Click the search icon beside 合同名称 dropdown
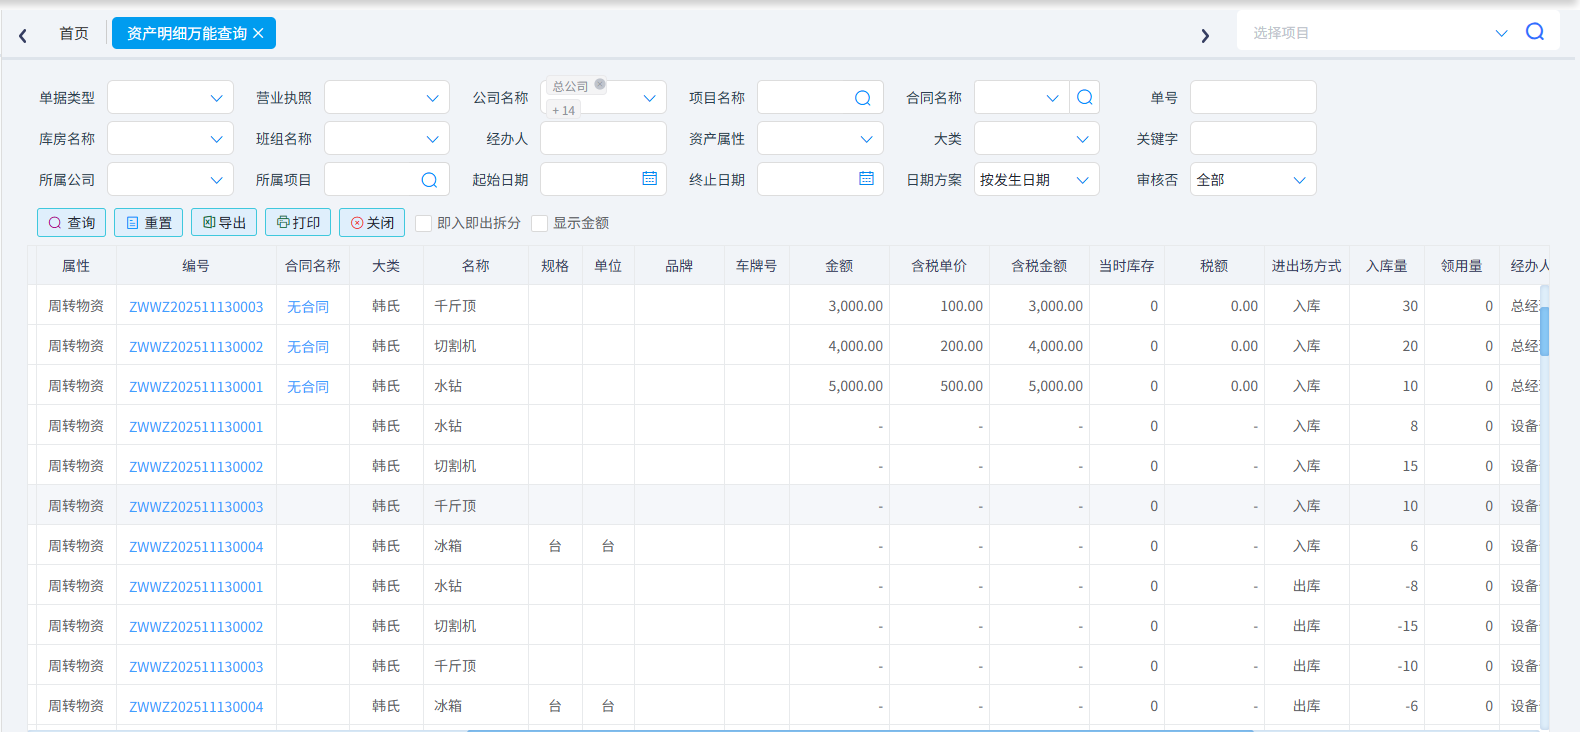 pyautogui.click(x=1084, y=98)
